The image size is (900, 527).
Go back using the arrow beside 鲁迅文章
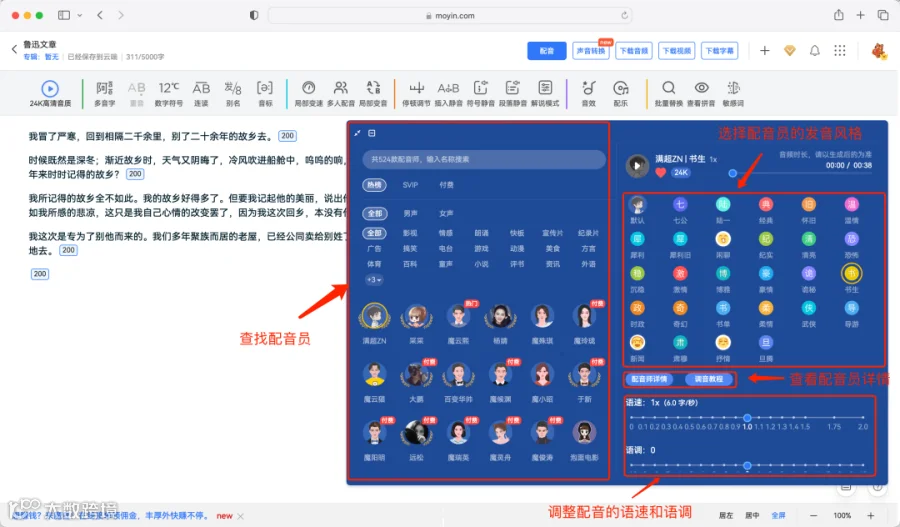tap(14, 49)
